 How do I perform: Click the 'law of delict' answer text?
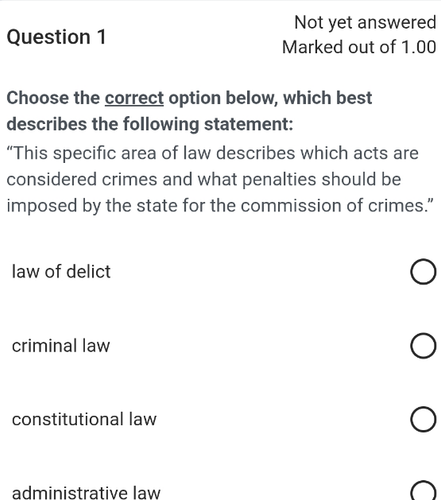61,271
